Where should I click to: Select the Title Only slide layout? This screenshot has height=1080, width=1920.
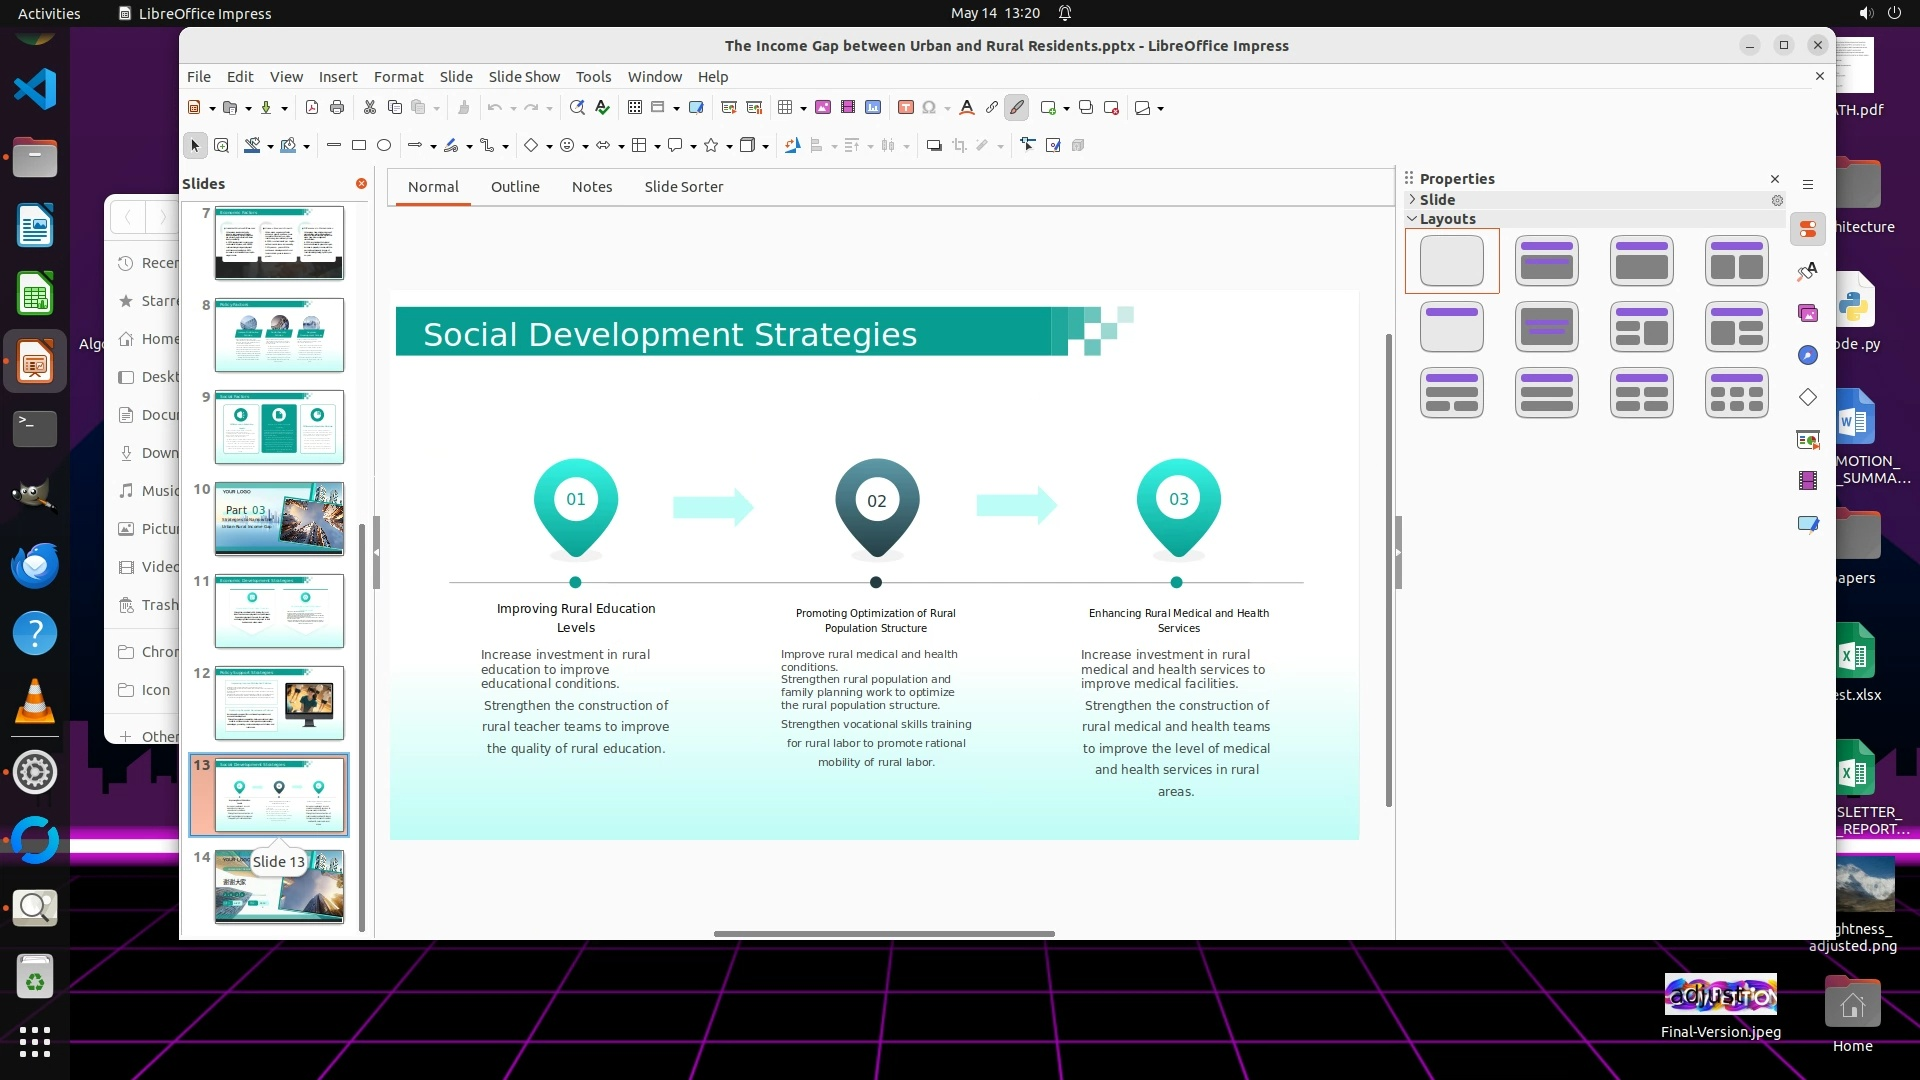(1451, 327)
